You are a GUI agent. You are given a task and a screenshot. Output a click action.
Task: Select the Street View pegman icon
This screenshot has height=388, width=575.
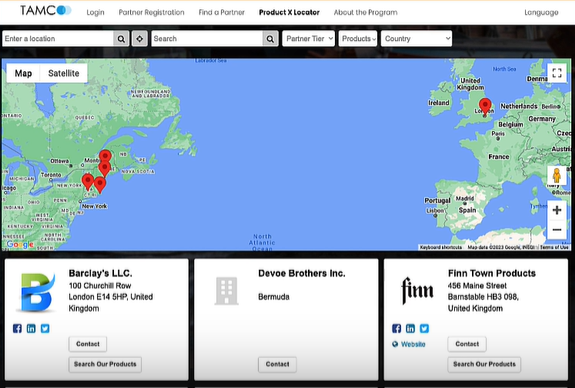tap(557, 175)
